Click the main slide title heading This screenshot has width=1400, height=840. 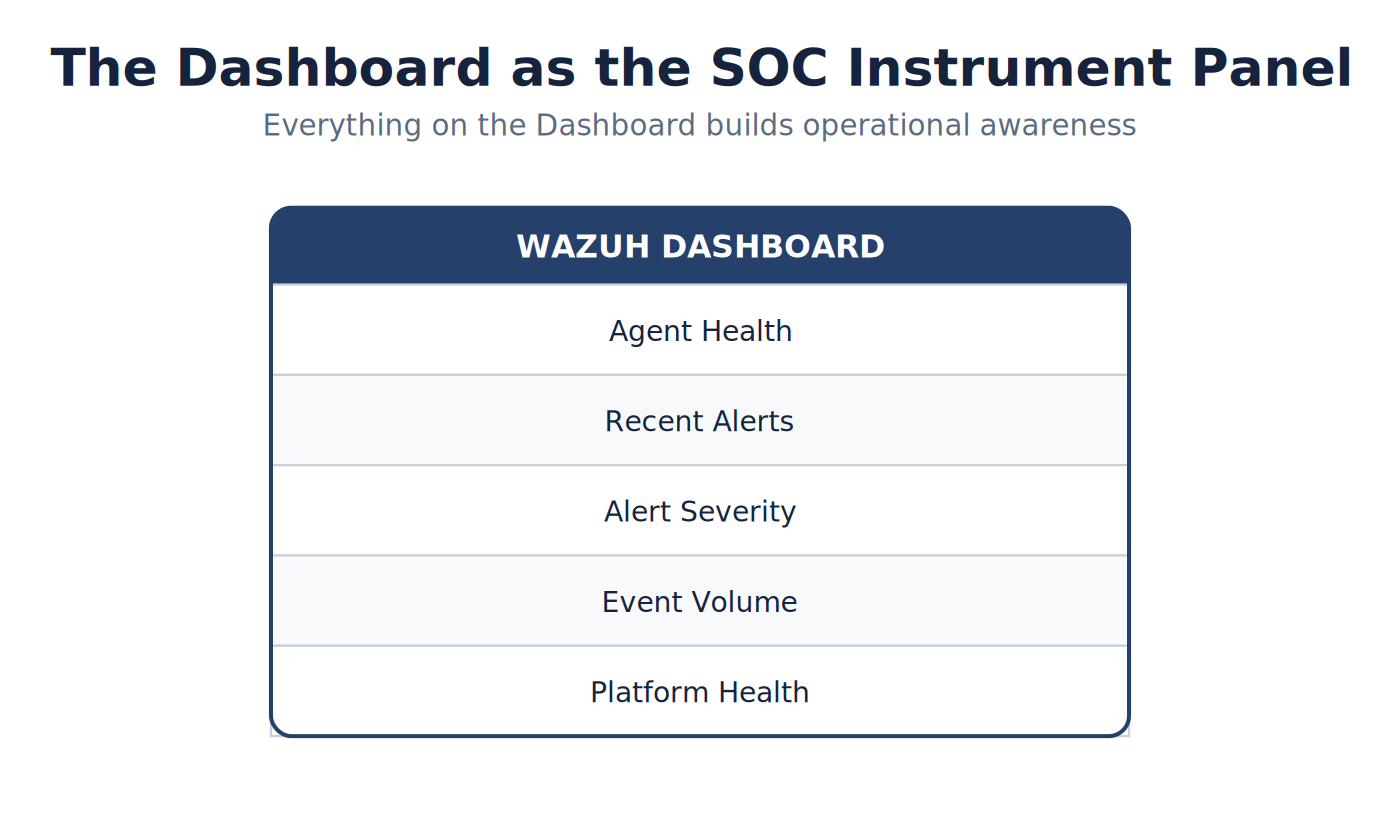coord(701,69)
